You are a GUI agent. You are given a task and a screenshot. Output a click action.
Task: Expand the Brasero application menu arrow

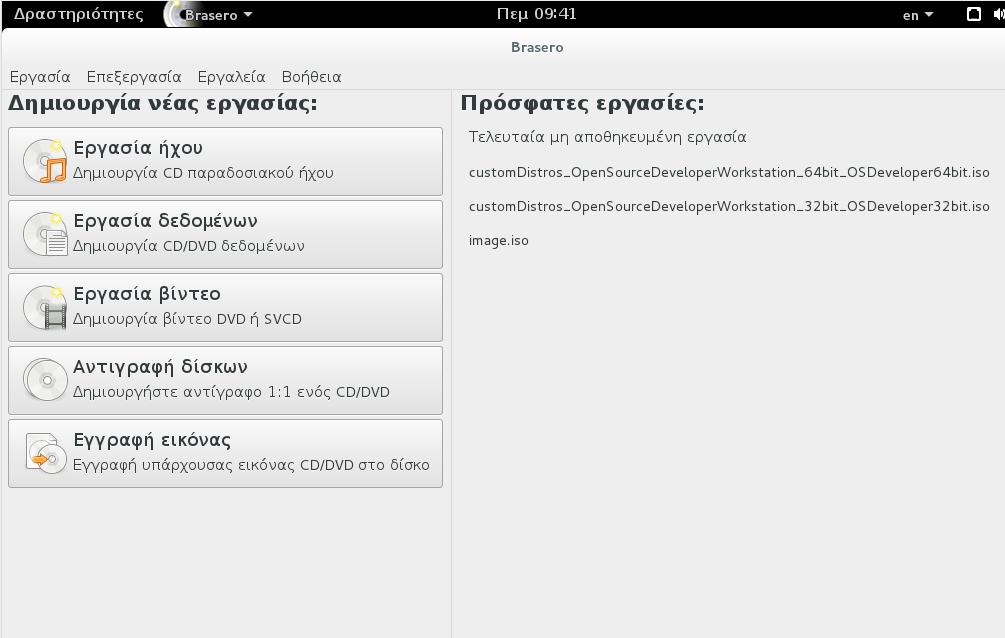coord(248,15)
